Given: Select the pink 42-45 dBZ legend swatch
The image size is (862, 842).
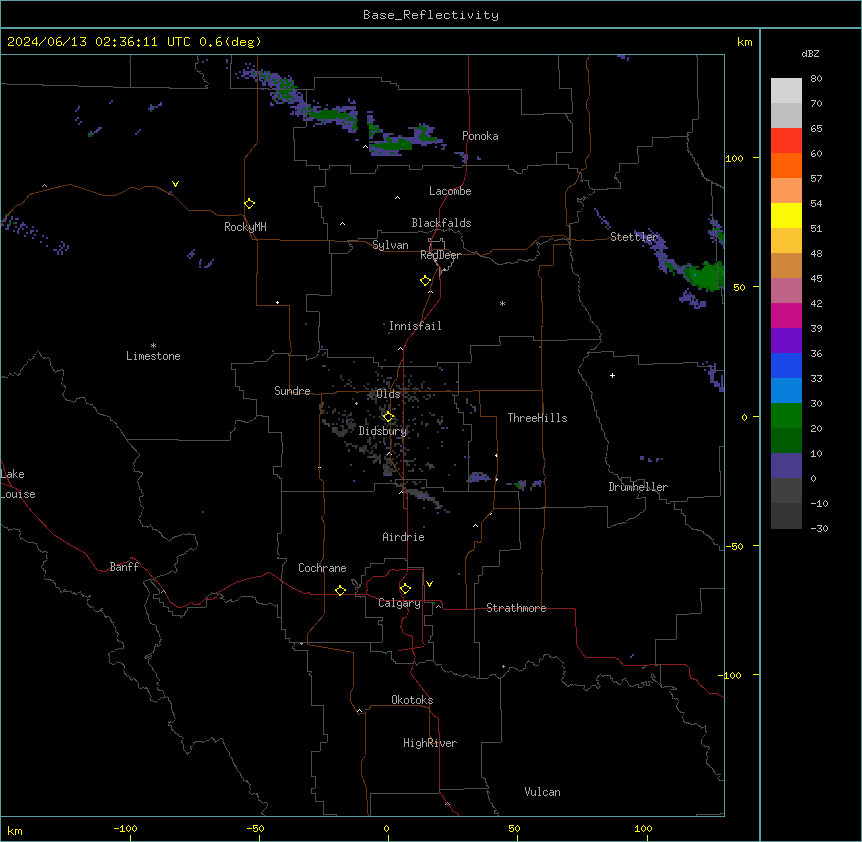Looking at the screenshot, I should [786, 291].
